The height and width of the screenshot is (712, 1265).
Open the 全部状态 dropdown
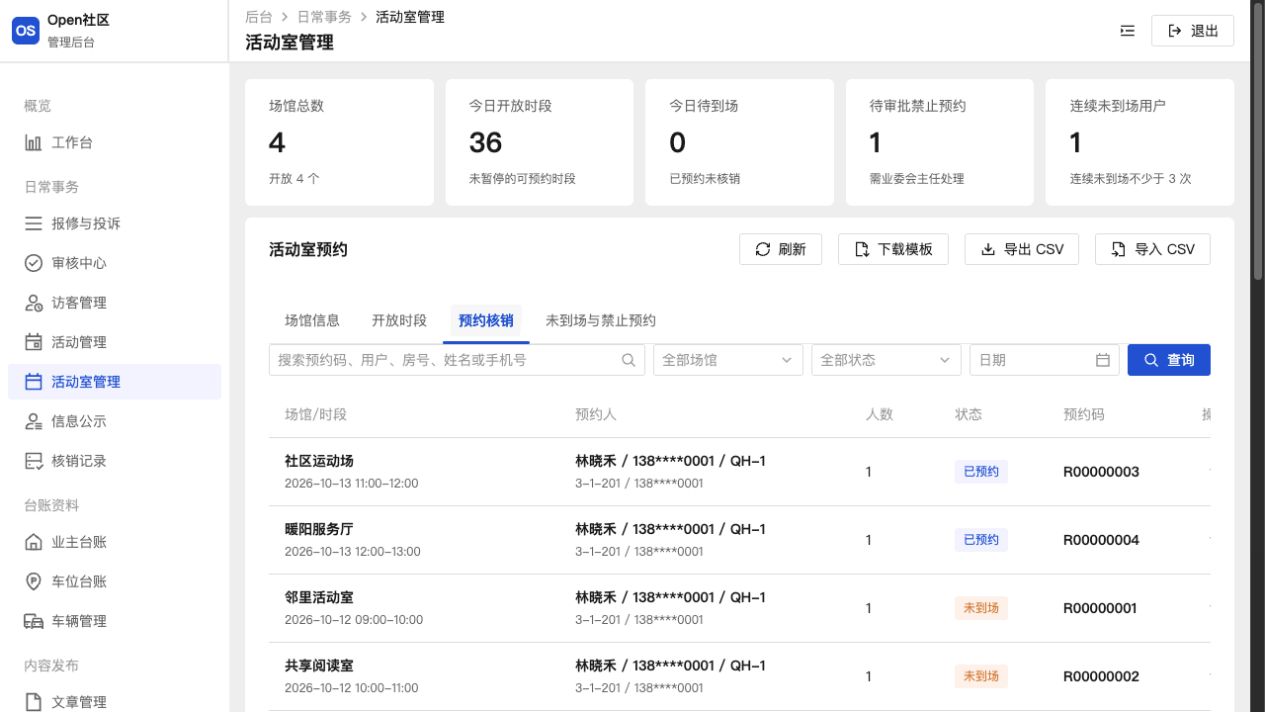tap(886, 360)
